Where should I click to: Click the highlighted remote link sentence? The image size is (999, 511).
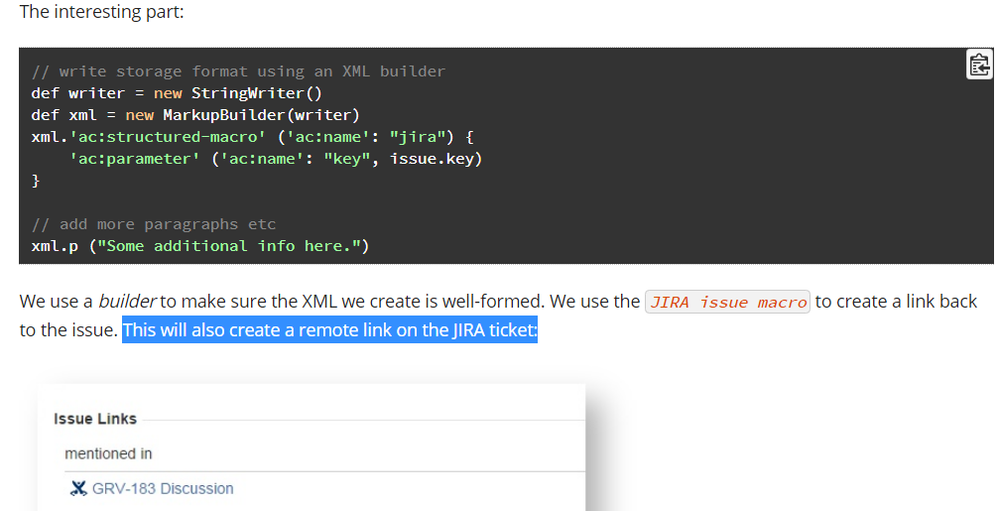click(x=330, y=330)
